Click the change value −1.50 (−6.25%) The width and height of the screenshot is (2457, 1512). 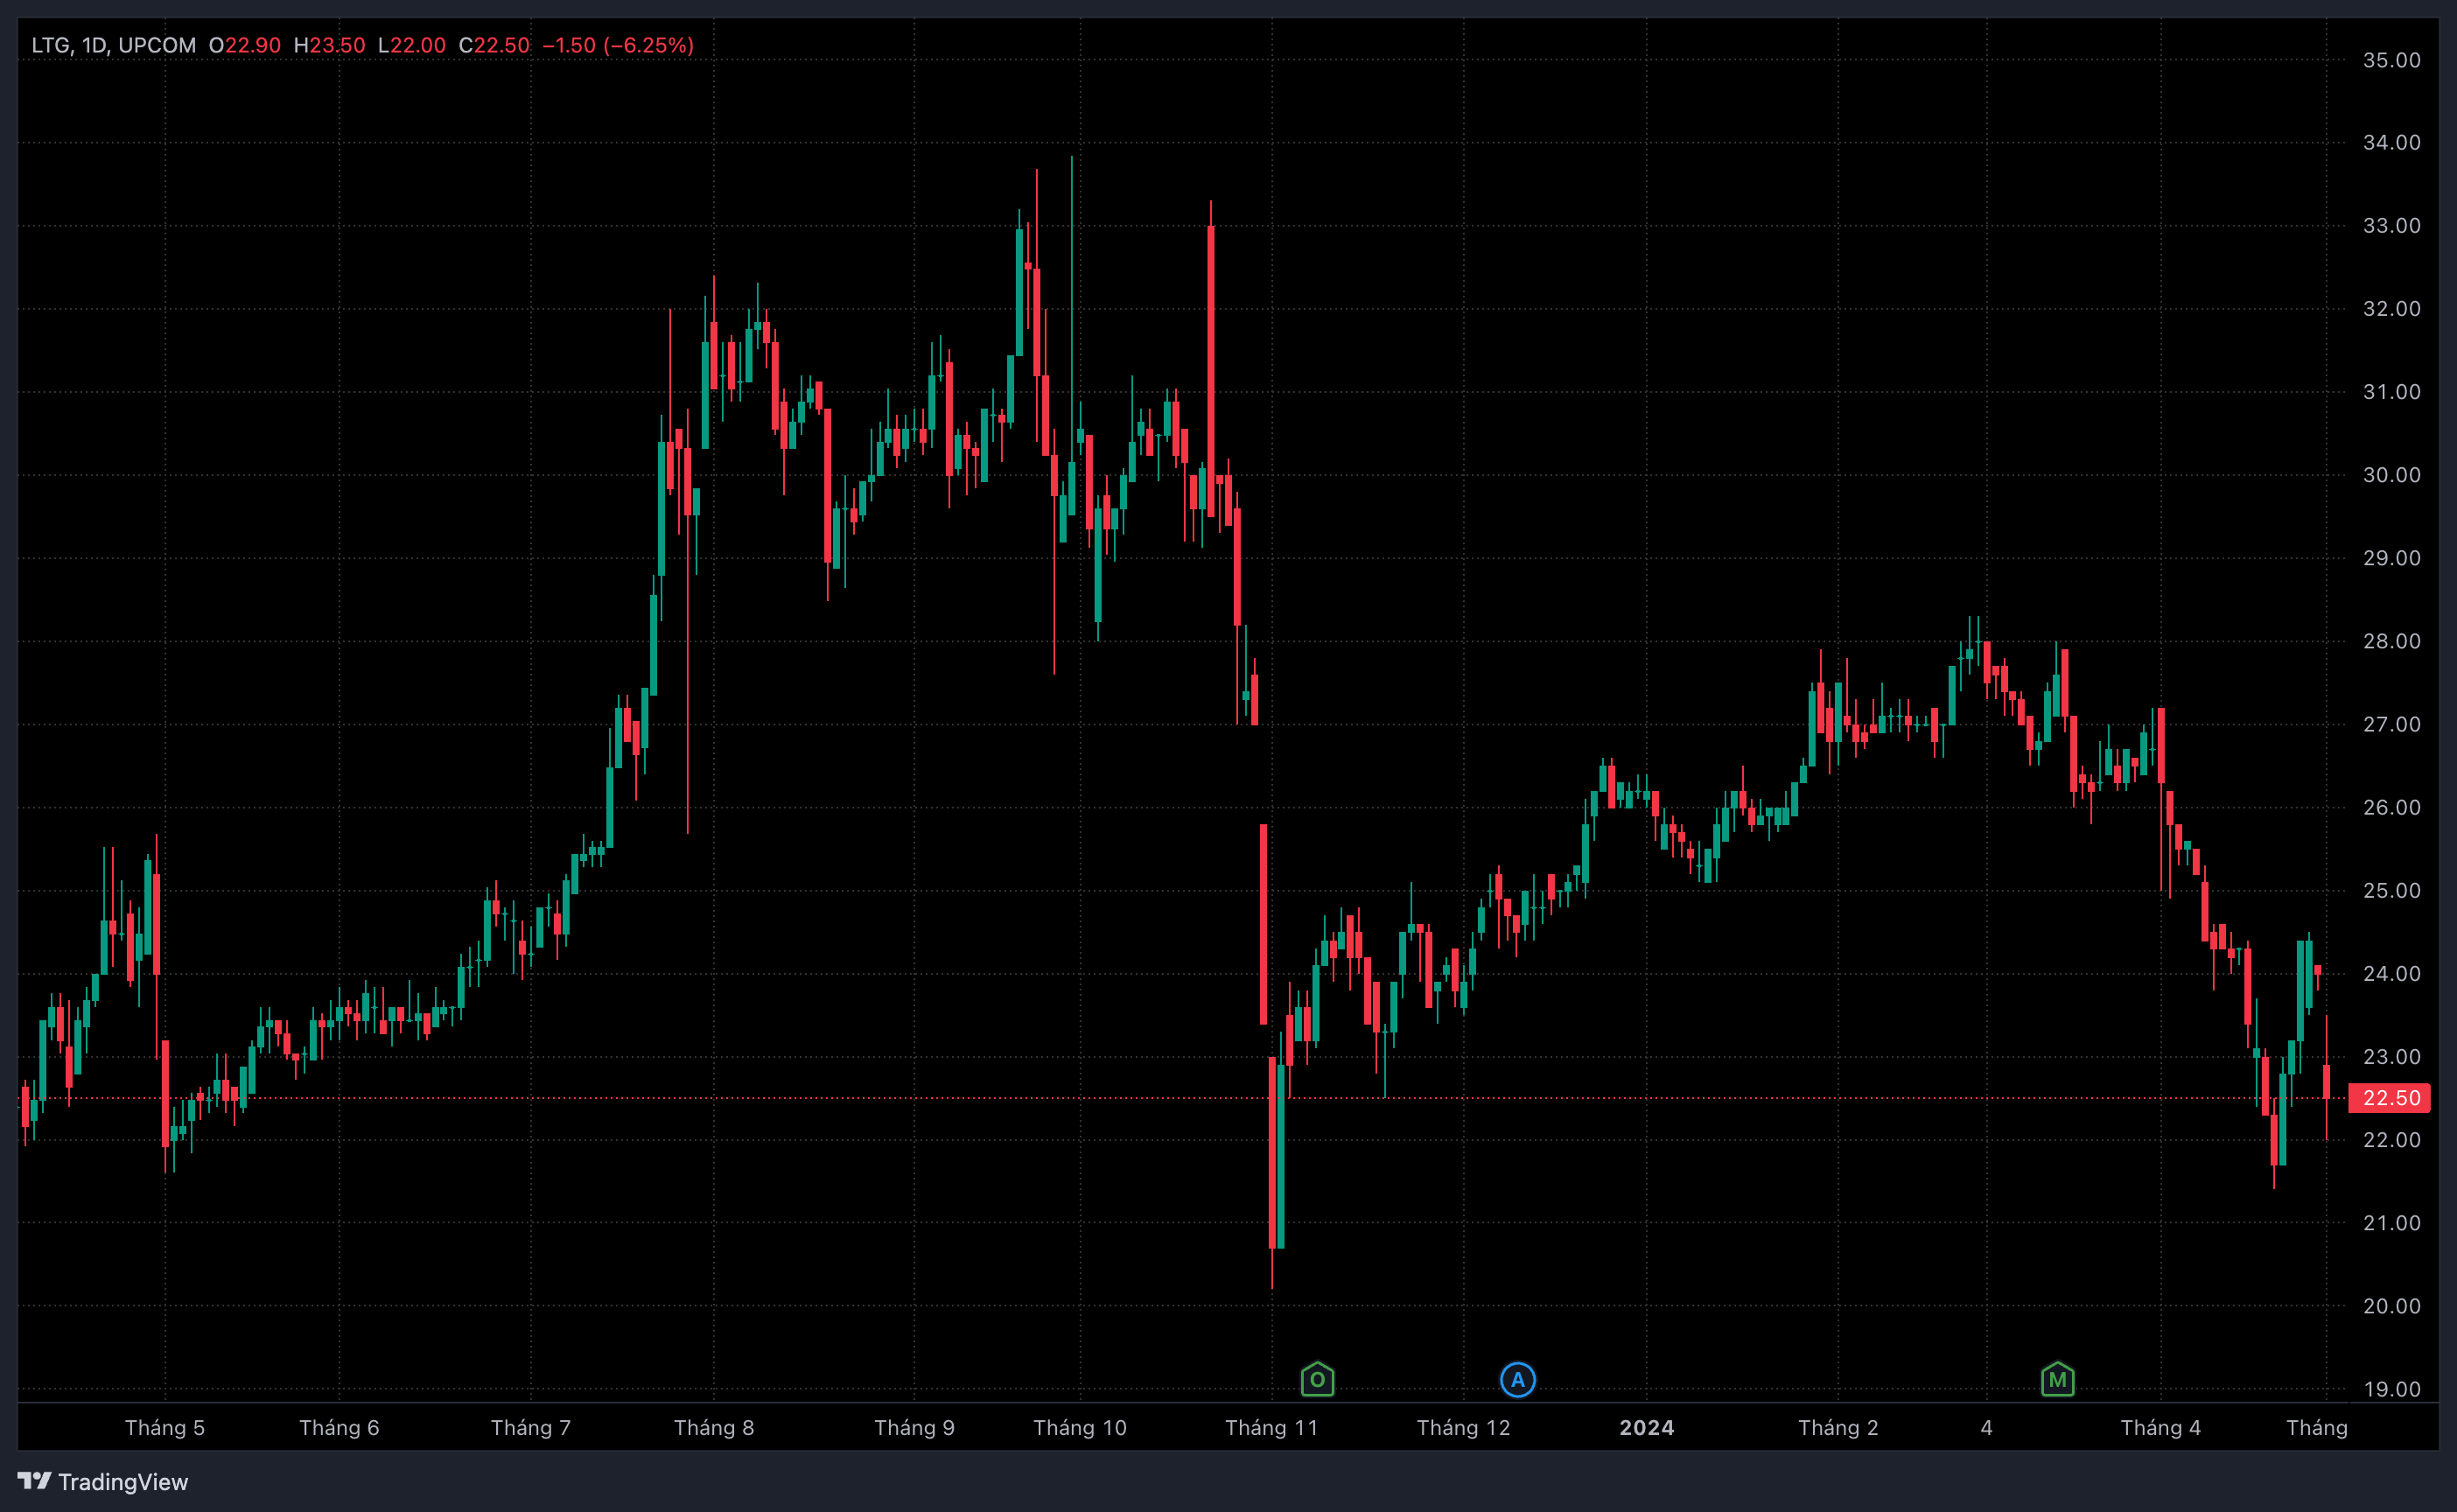click(x=618, y=45)
